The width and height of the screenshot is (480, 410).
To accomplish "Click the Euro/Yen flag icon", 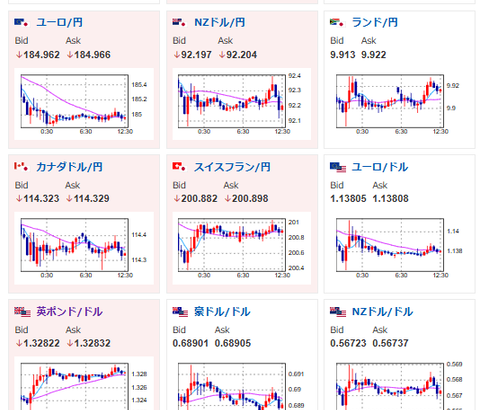I will [21, 23].
